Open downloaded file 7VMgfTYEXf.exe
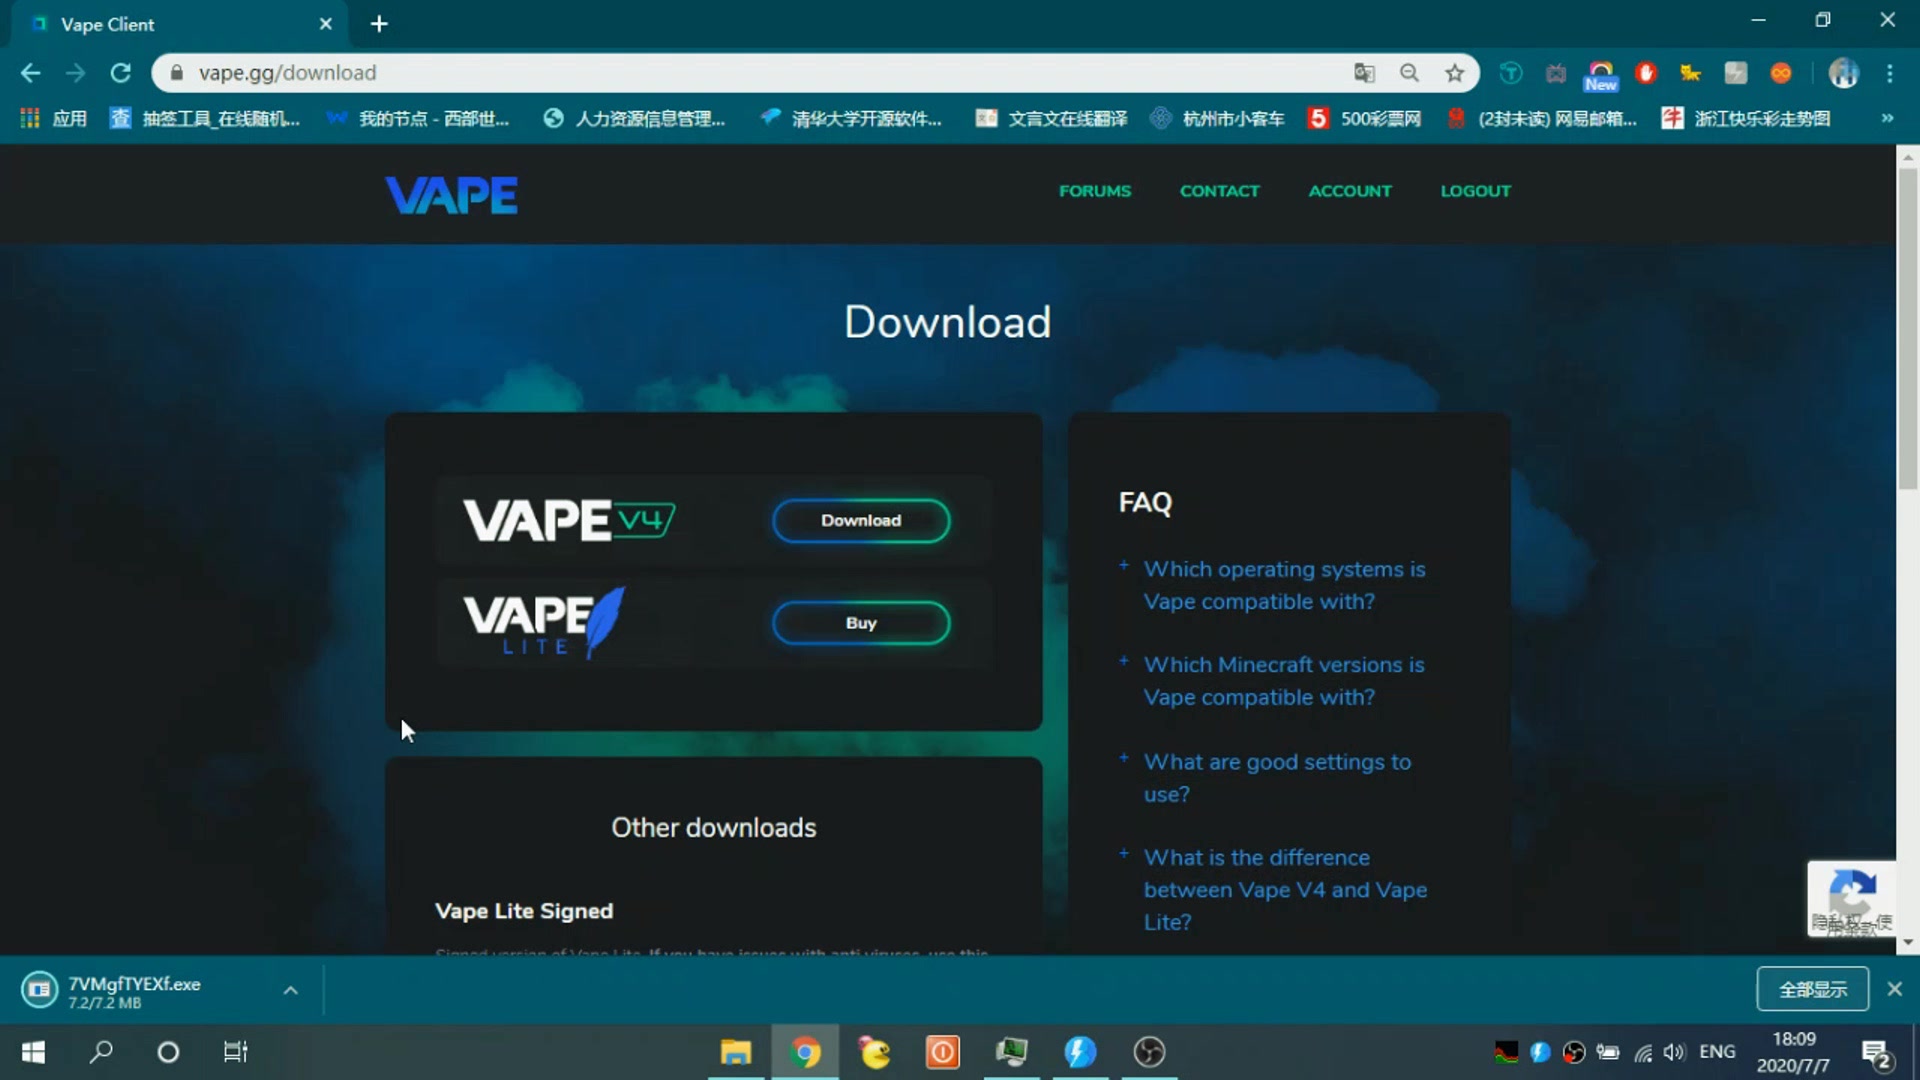Viewport: 1920px width, 1080px height. [x=134, y=991]
